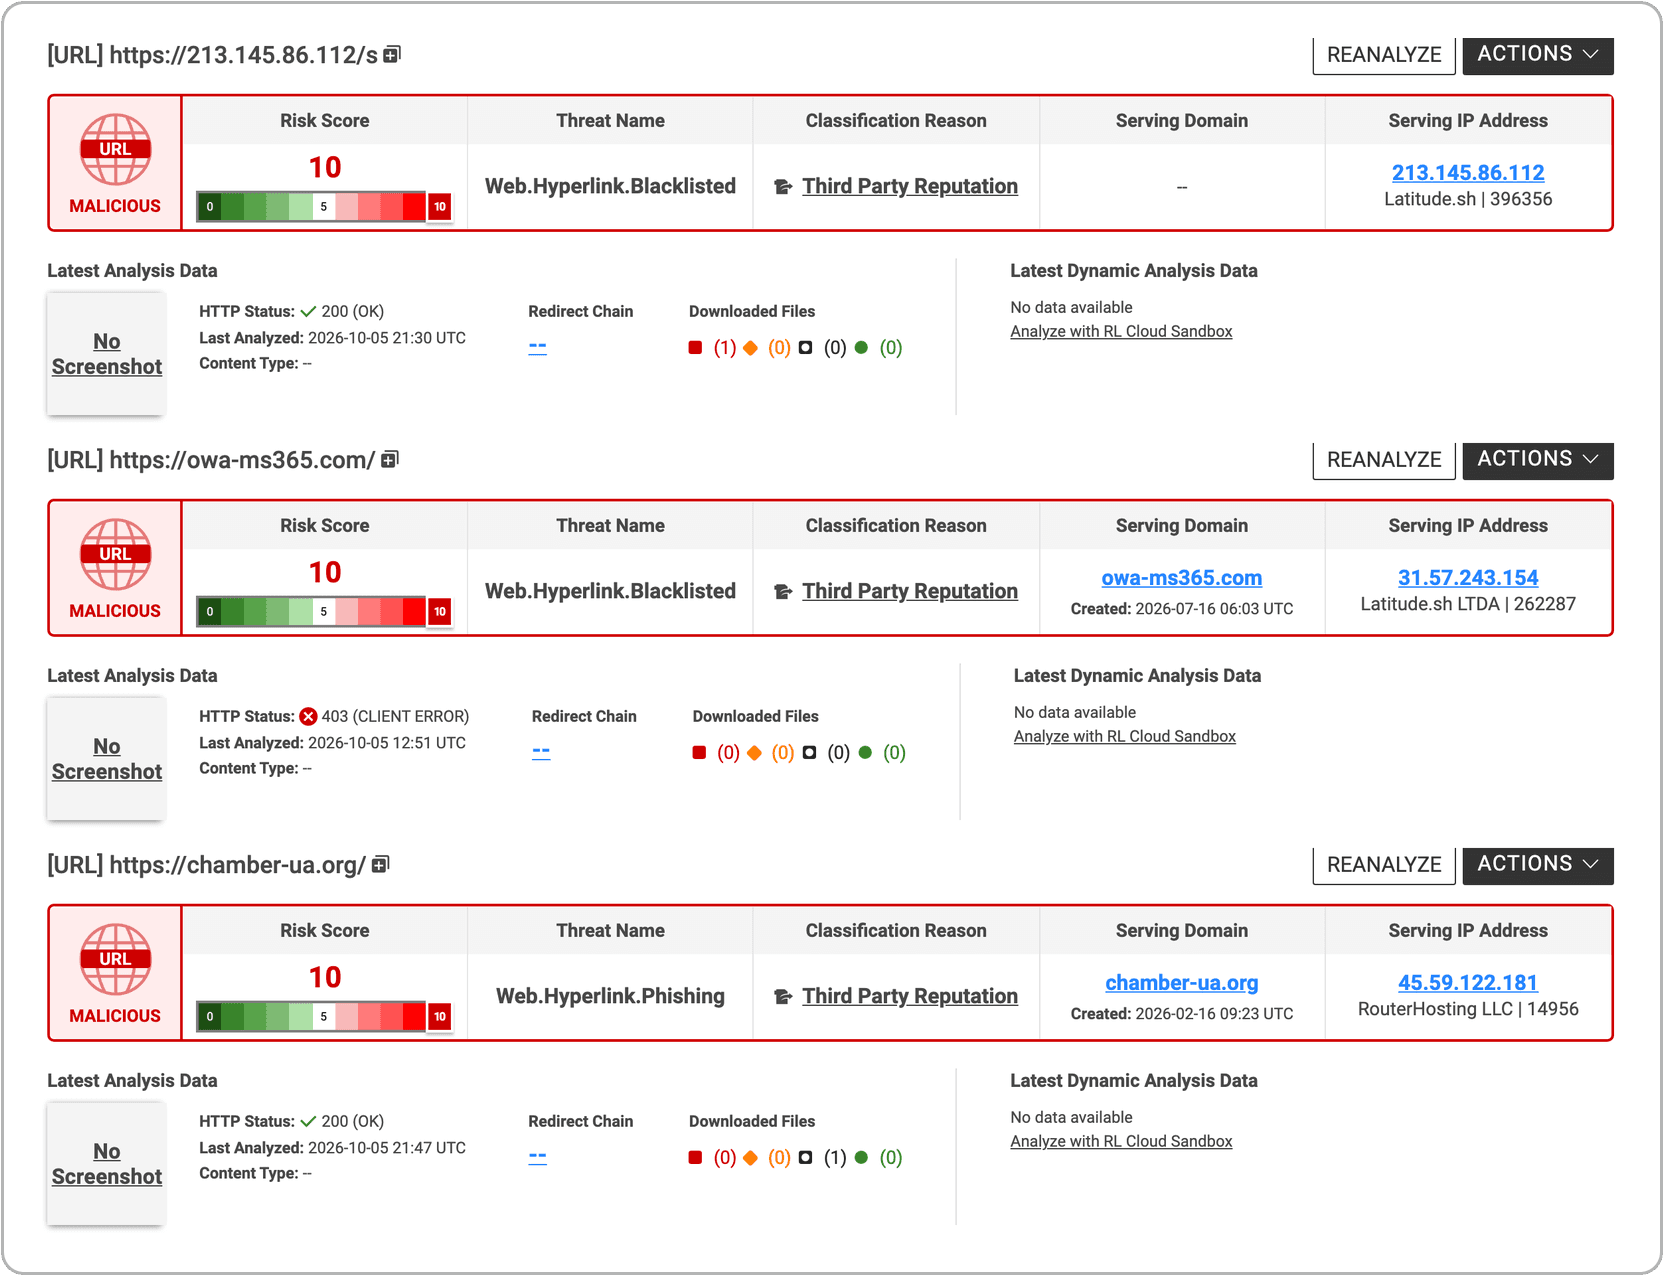The width and height of the screenshot is (1664, 1276).
Task: Click No Screenshot thumbnail for owa-ms365.com
Action: tap(106, 759)
